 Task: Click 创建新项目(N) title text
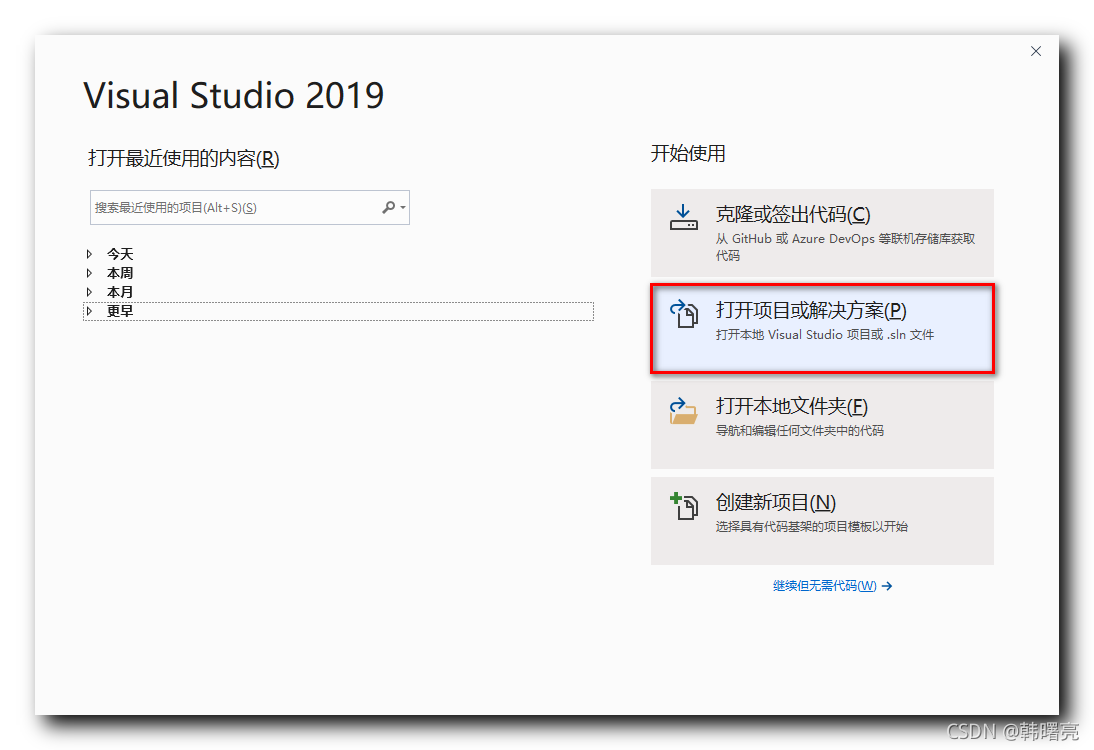tap(776, 502)
